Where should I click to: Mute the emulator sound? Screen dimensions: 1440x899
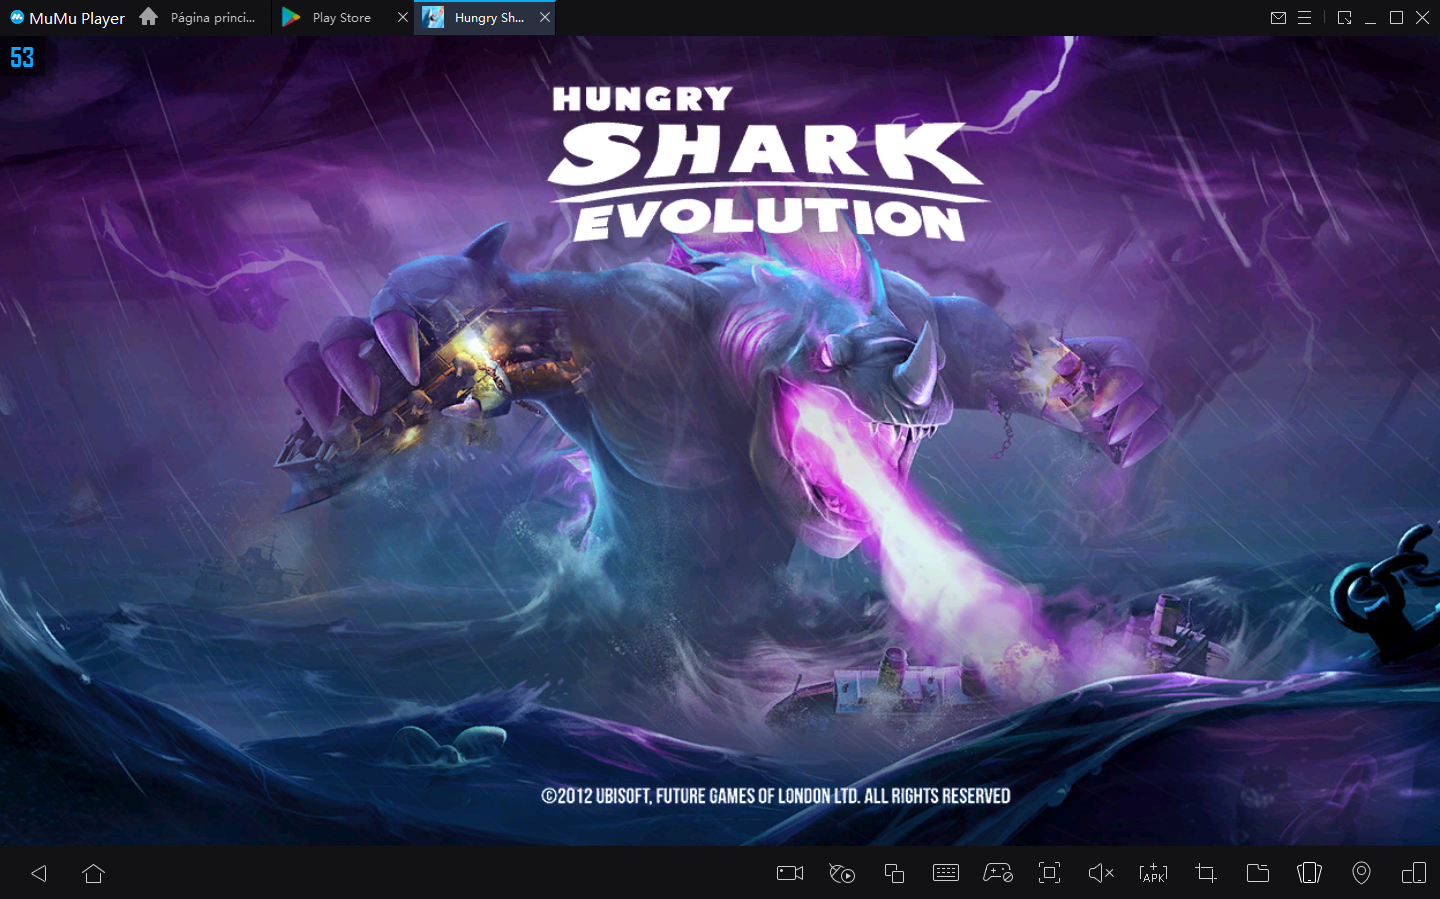[x=1101, y=873]
